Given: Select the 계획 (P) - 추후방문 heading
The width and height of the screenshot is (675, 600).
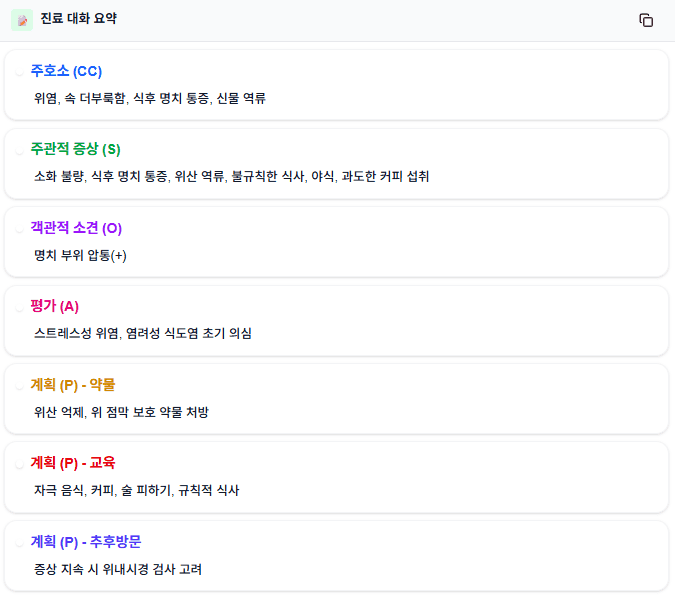Looking at the screenshot, I should point(86,541).
